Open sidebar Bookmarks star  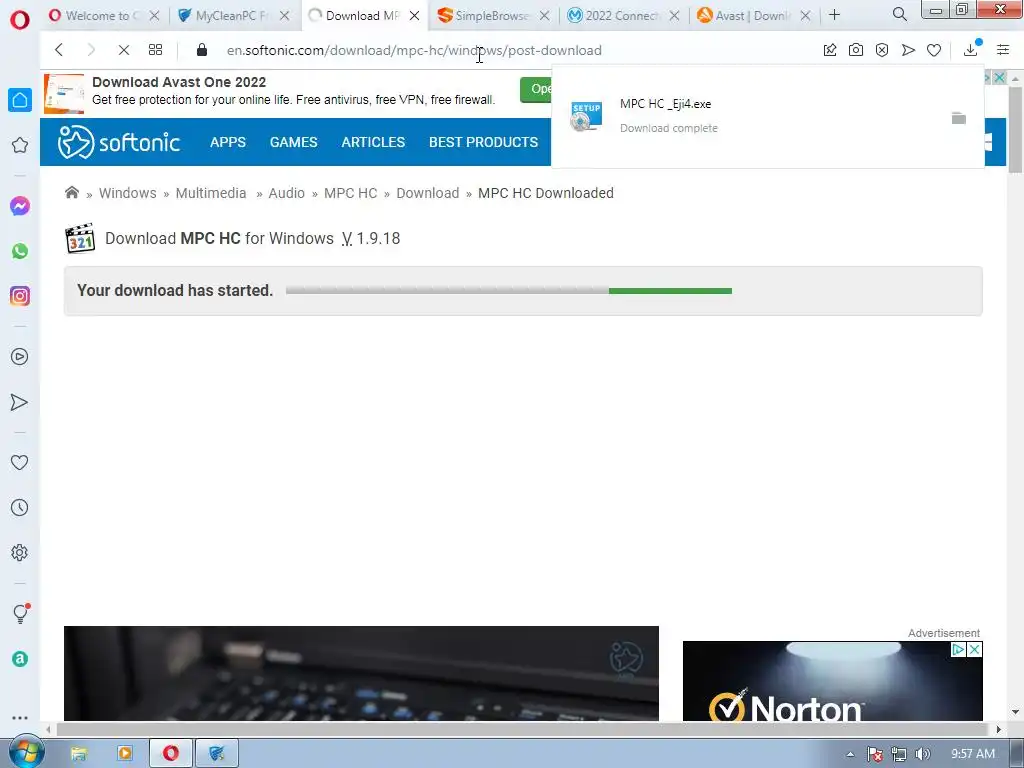[x=20, y=145]
